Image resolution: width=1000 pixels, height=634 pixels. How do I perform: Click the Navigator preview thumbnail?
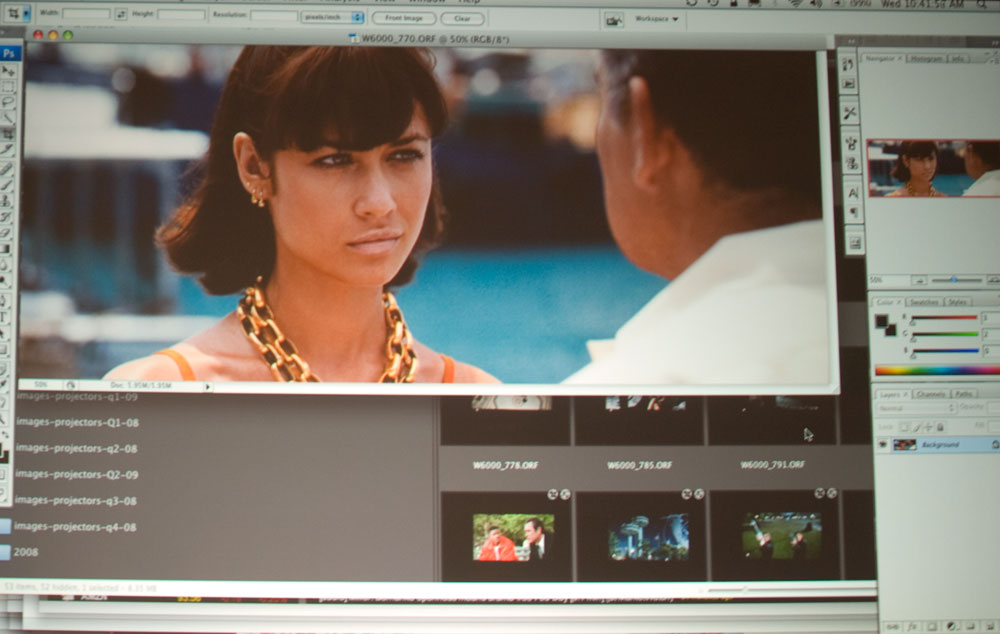coord(934,168)
